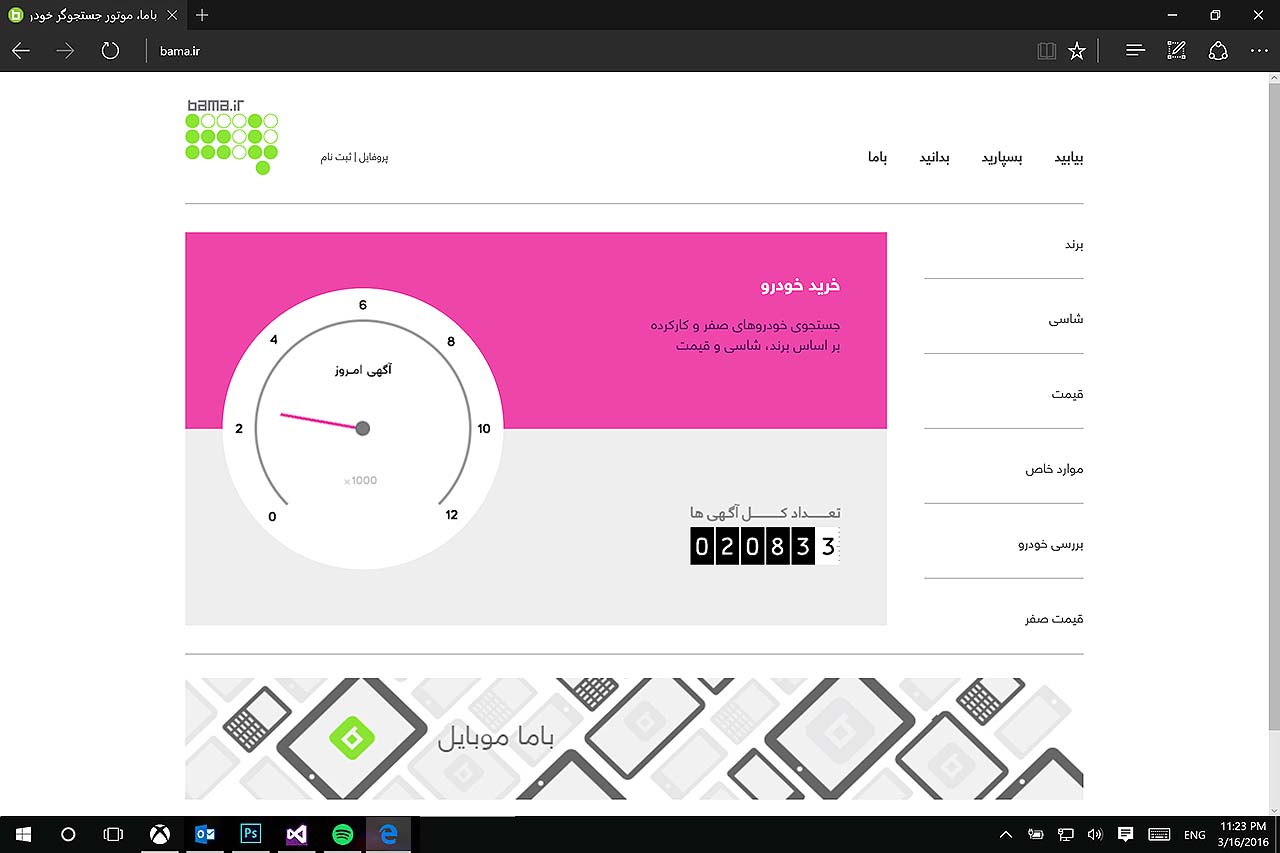The image size is (1280, 853).
Task: Open the بیابید menu item
Action: (1069, 158)
